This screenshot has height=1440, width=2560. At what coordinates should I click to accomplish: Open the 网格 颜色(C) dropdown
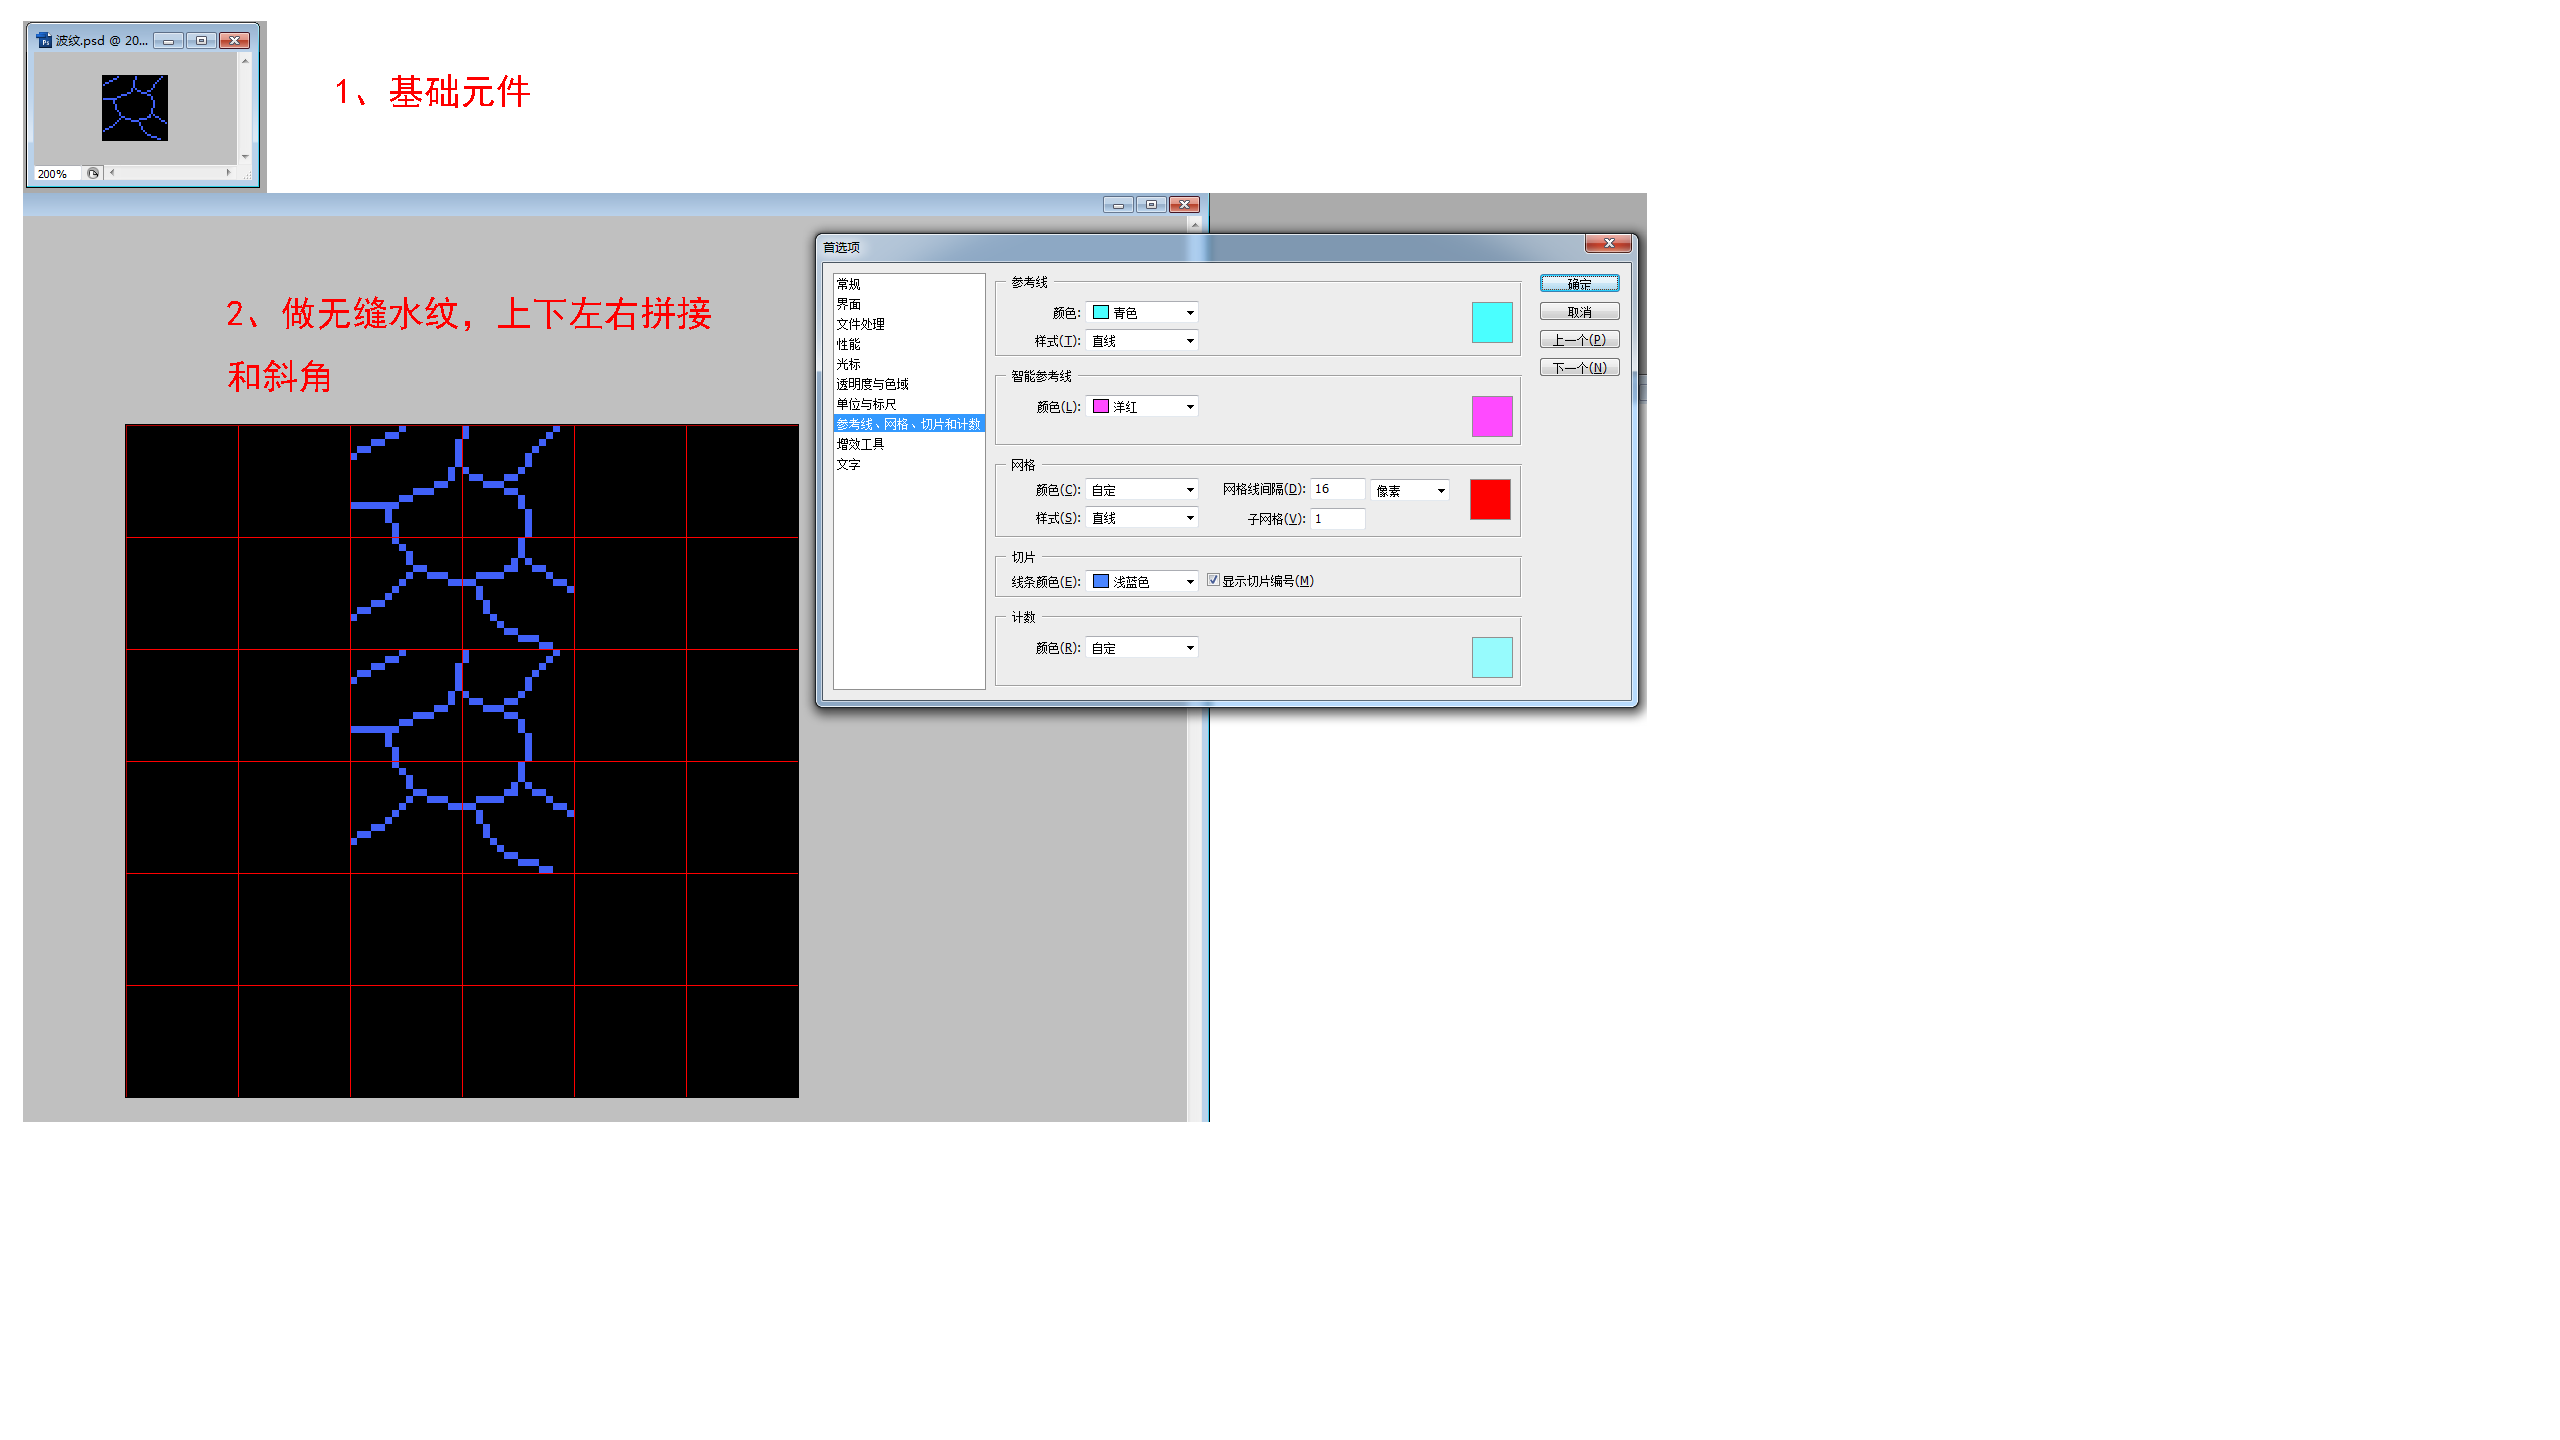point(1143,490)
